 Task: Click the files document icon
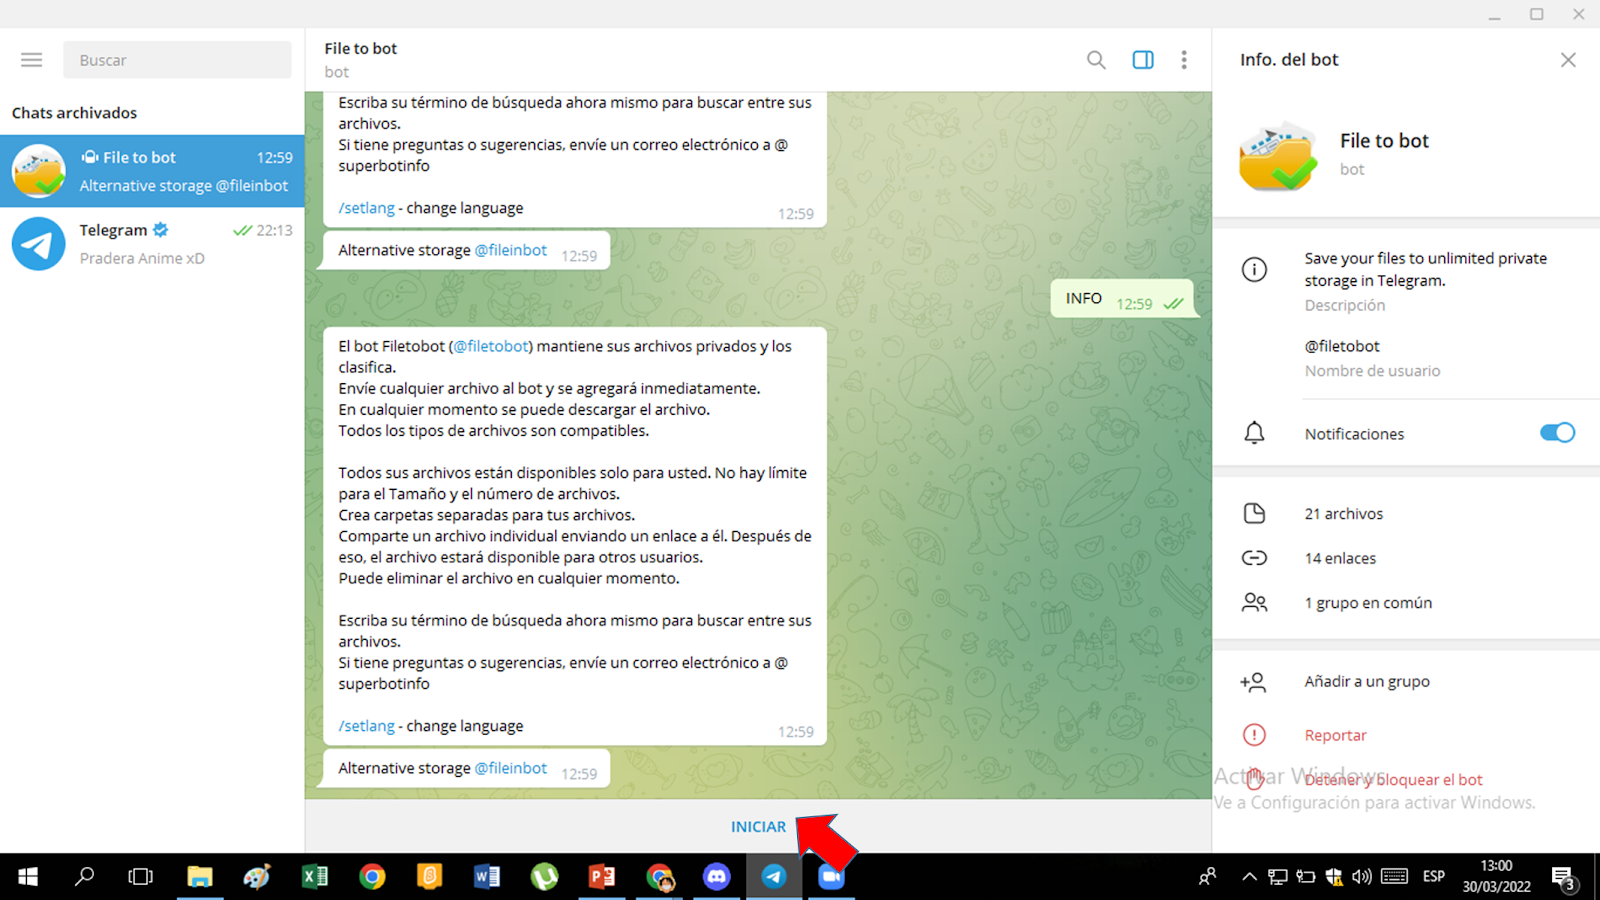(1254, 514)
